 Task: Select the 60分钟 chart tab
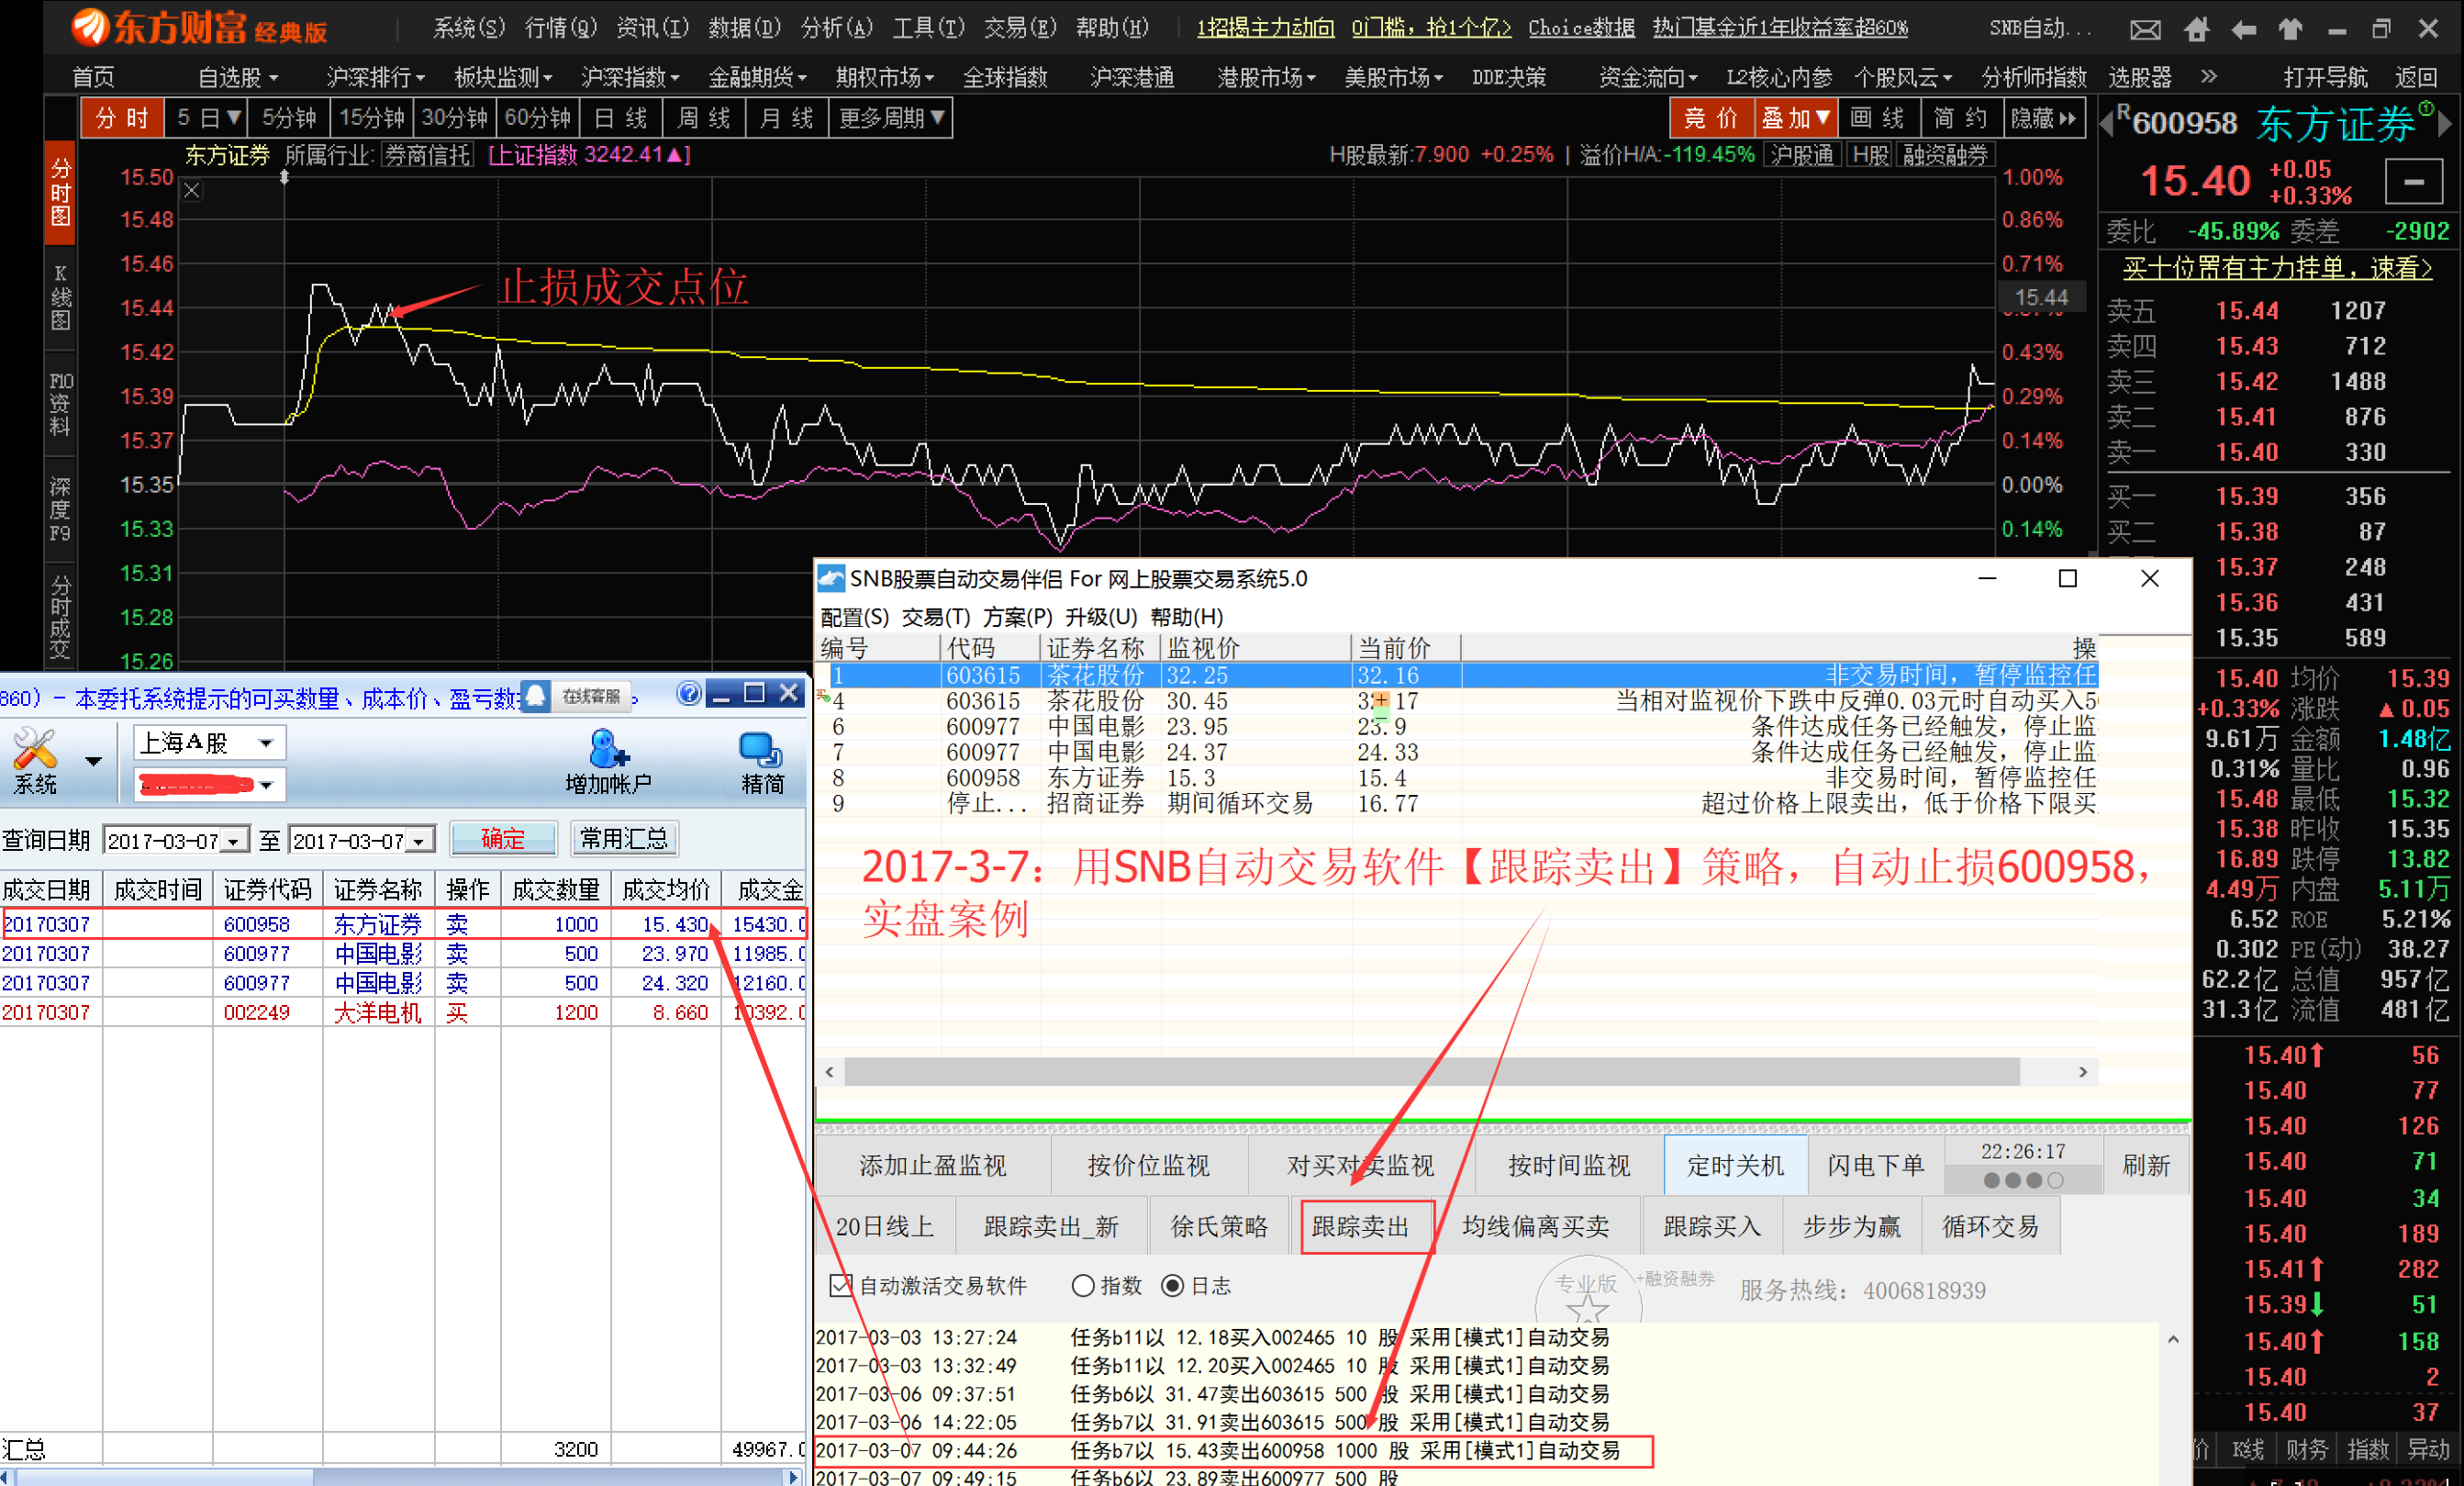click(x=537, y=118)
